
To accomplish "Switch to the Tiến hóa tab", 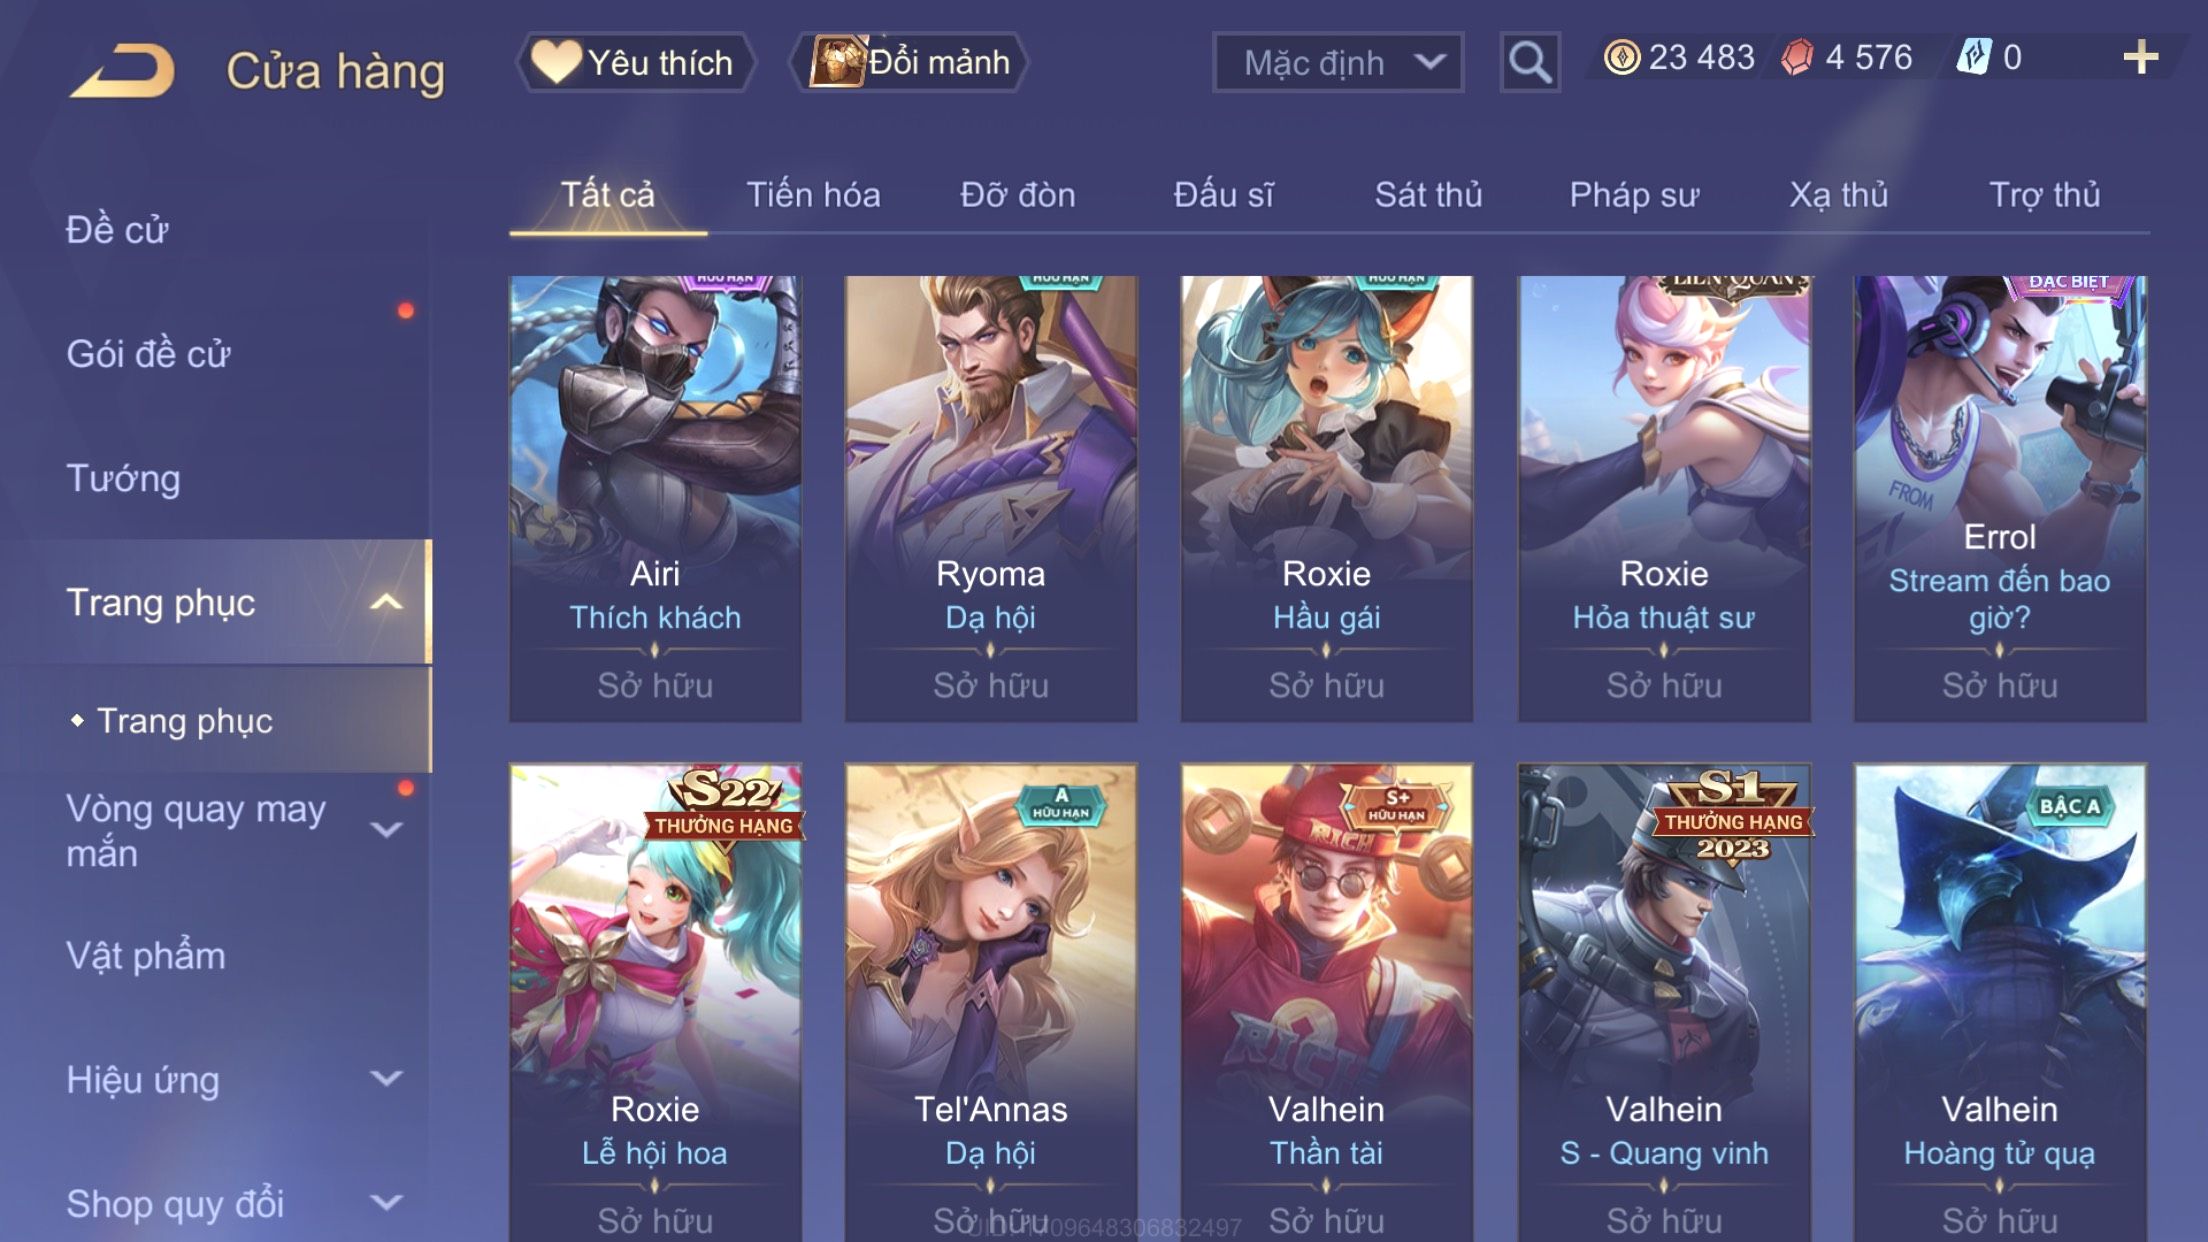I will pyautogui.click(x=813, y=195).
